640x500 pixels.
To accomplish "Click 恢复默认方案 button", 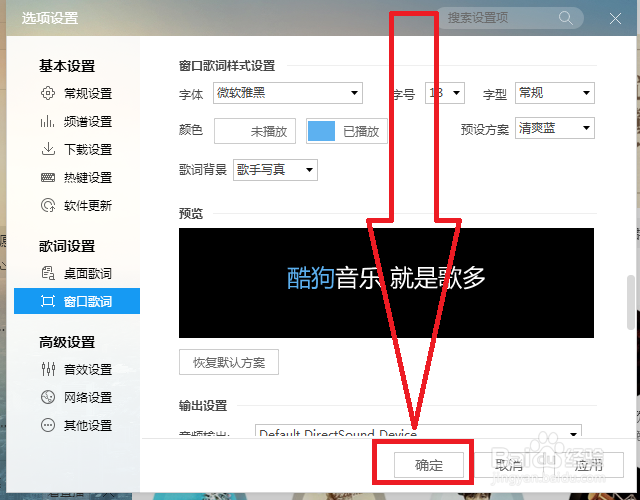I will click(229, 362).
